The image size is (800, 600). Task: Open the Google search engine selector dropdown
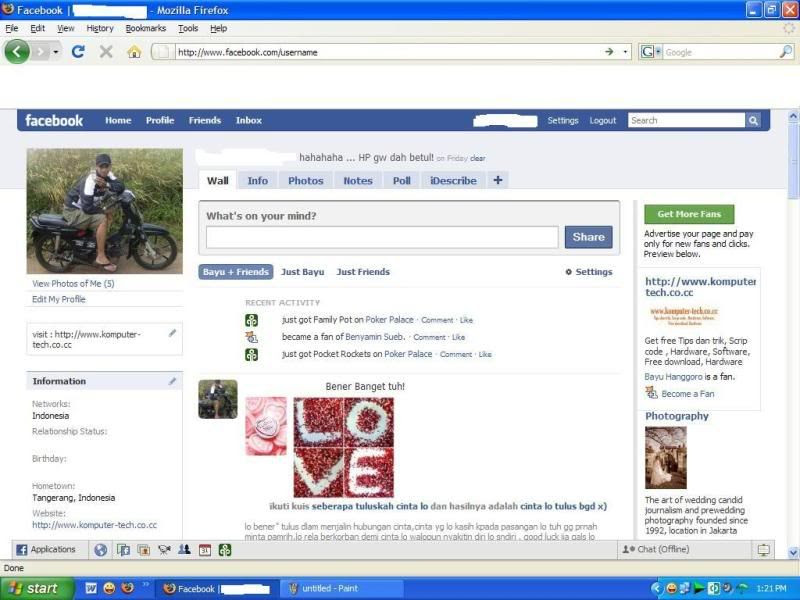point(659,52)
